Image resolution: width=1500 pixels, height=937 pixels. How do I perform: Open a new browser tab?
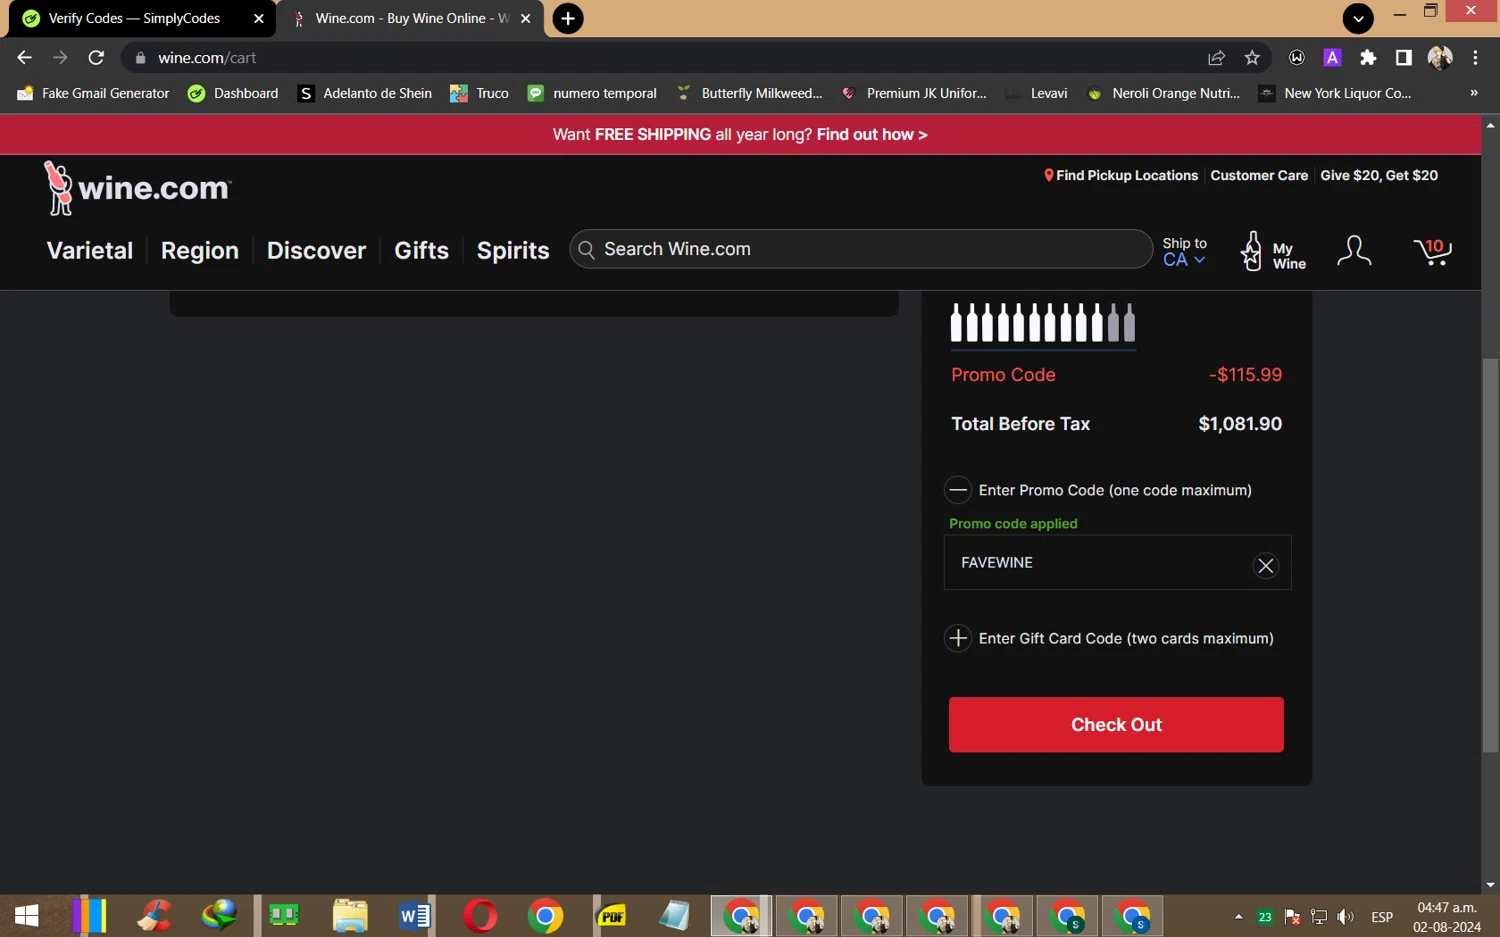coord(567,18)
